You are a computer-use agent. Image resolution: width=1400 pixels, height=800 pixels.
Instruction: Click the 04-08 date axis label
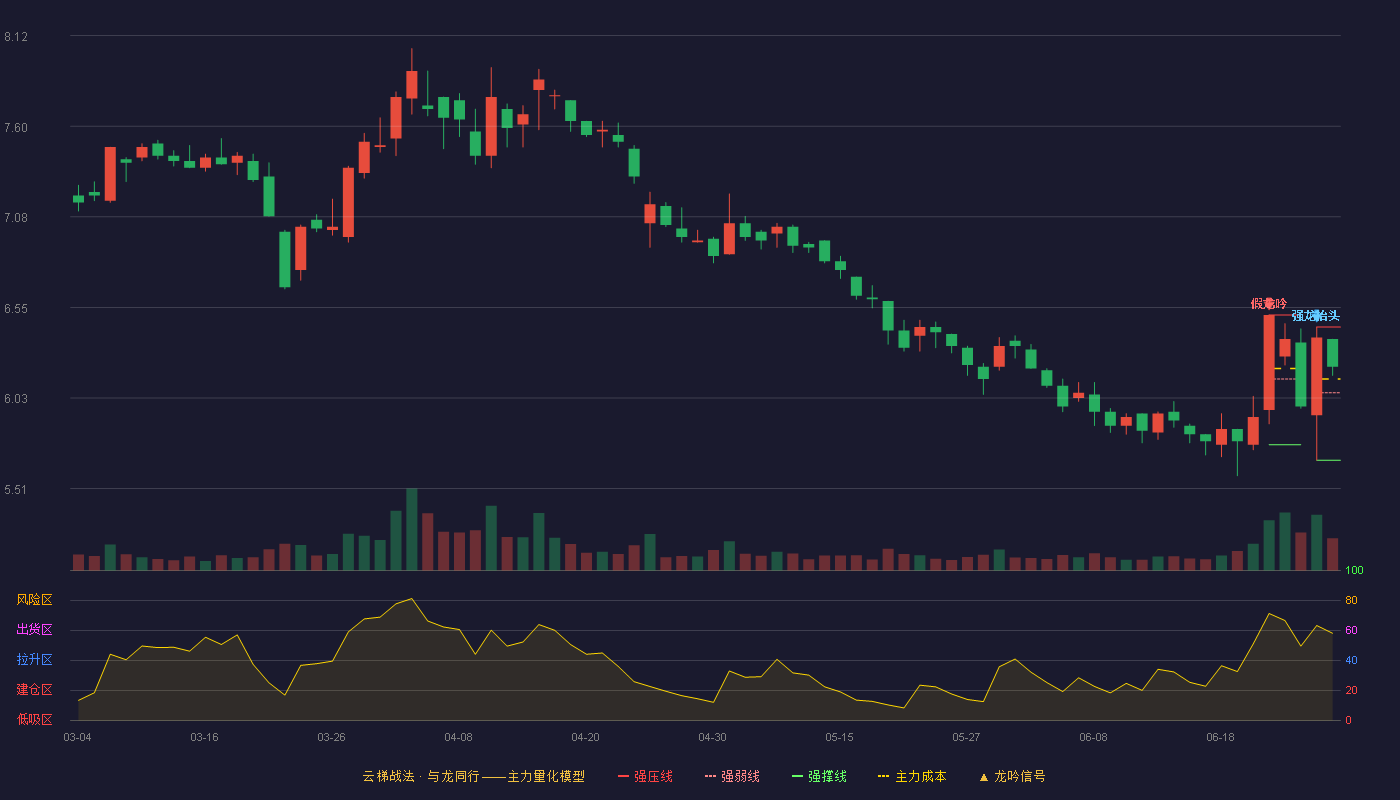(x=458, y=737)
